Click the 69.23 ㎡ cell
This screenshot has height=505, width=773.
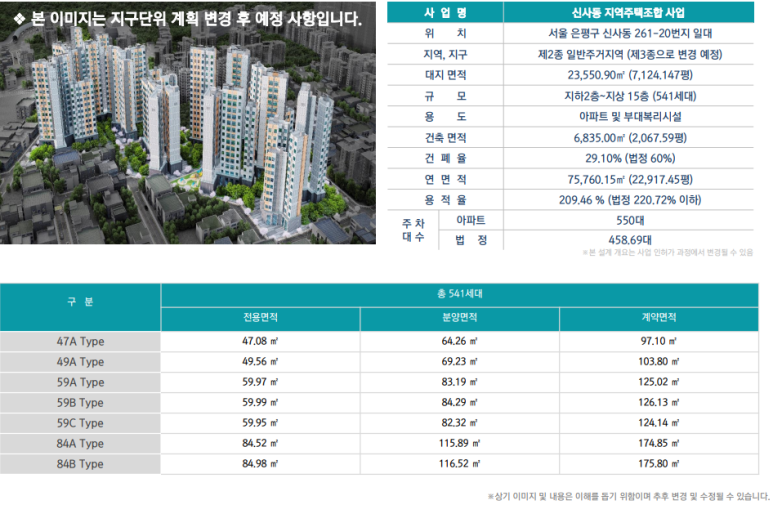459,361
